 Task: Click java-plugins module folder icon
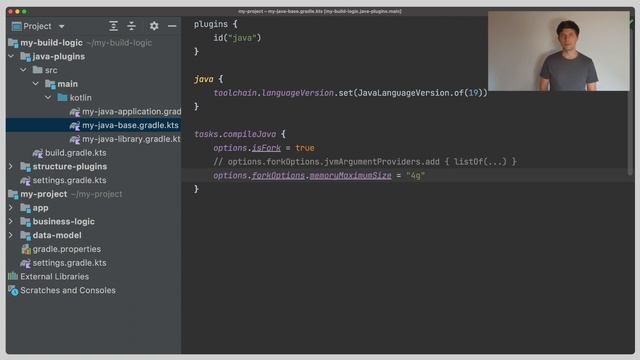[x=25, y=56]
